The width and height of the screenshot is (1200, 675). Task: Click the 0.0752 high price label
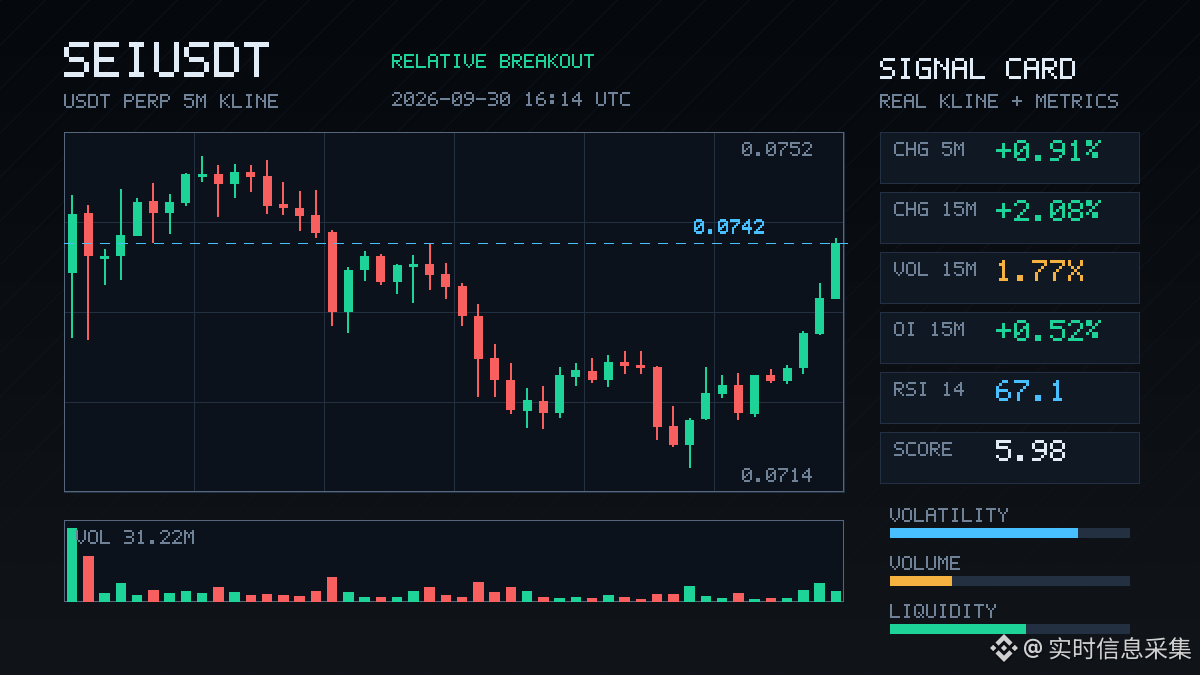coord(777,149)
